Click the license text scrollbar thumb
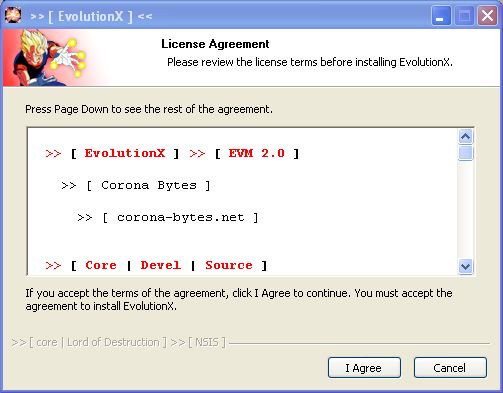Viewport: 503px width, 393px height. coord(465,153)
